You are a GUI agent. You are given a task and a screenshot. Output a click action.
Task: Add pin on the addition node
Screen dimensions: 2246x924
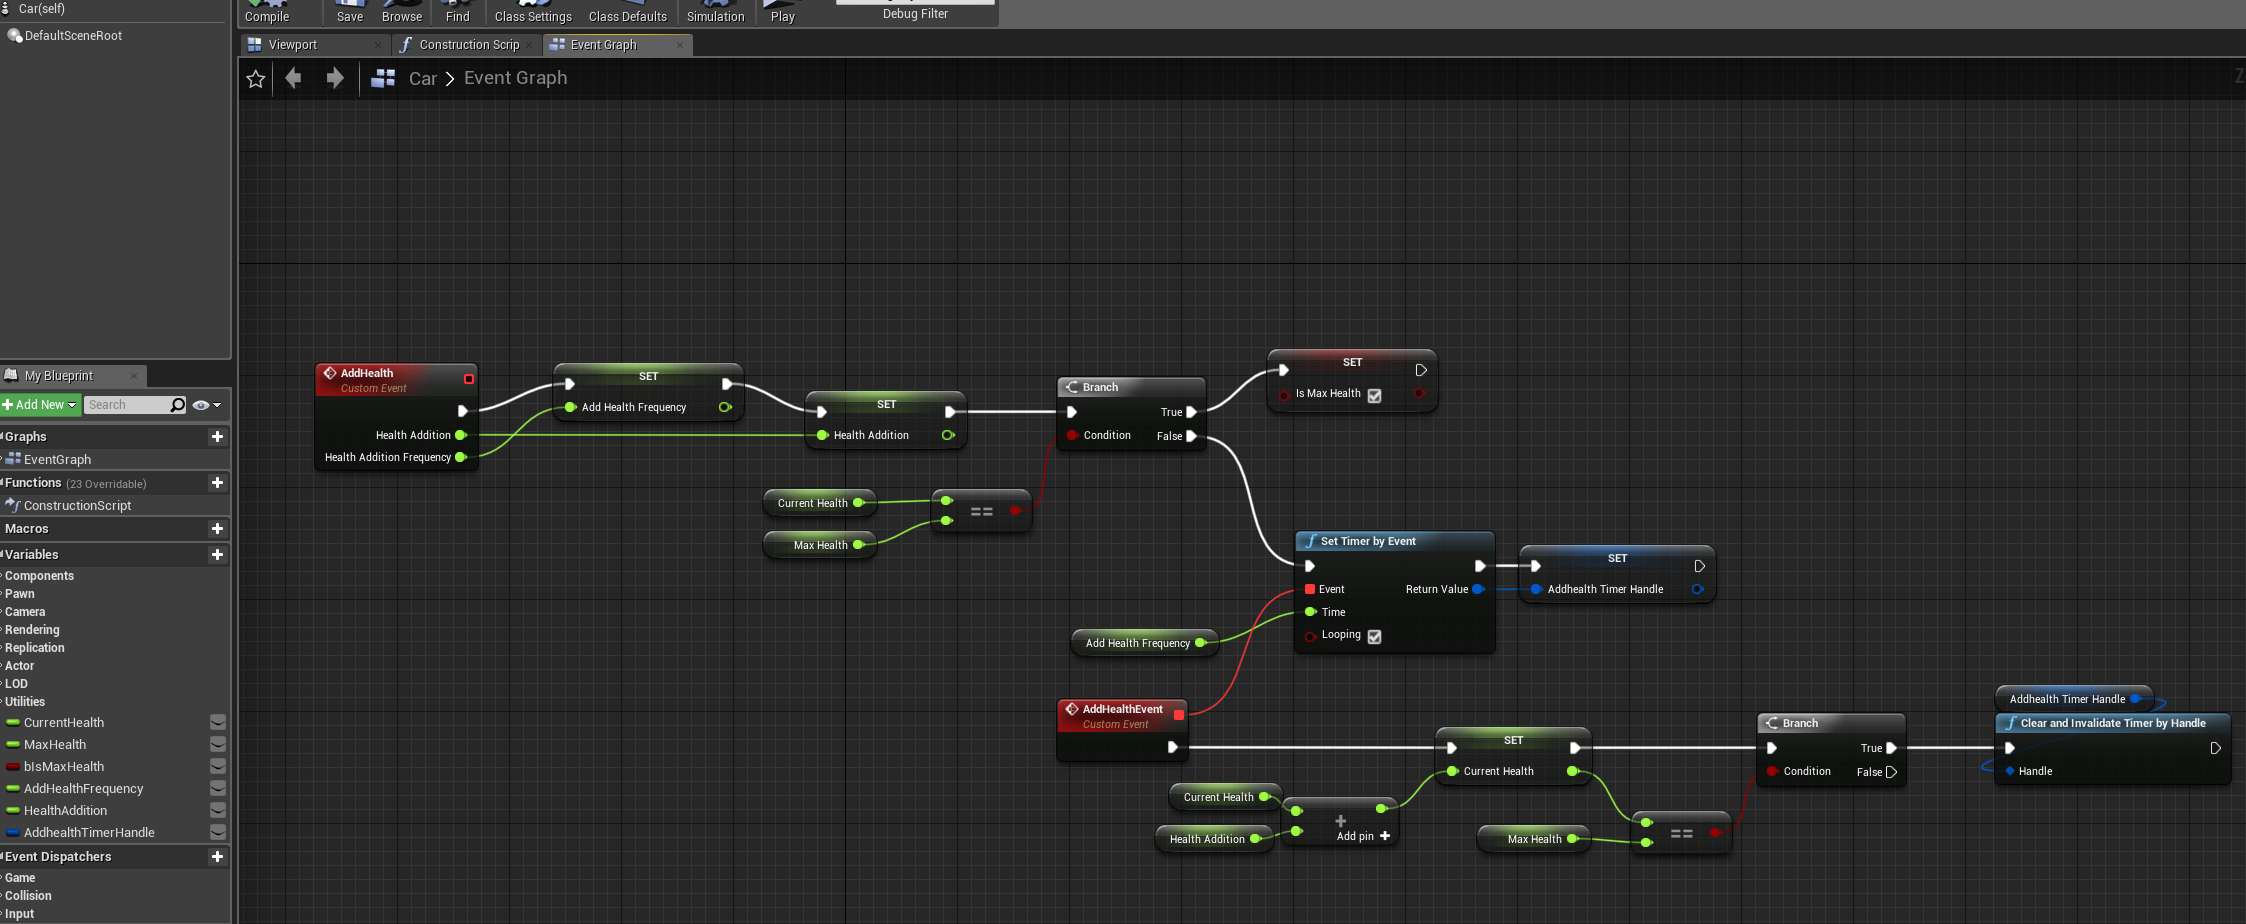[1364, 836]
